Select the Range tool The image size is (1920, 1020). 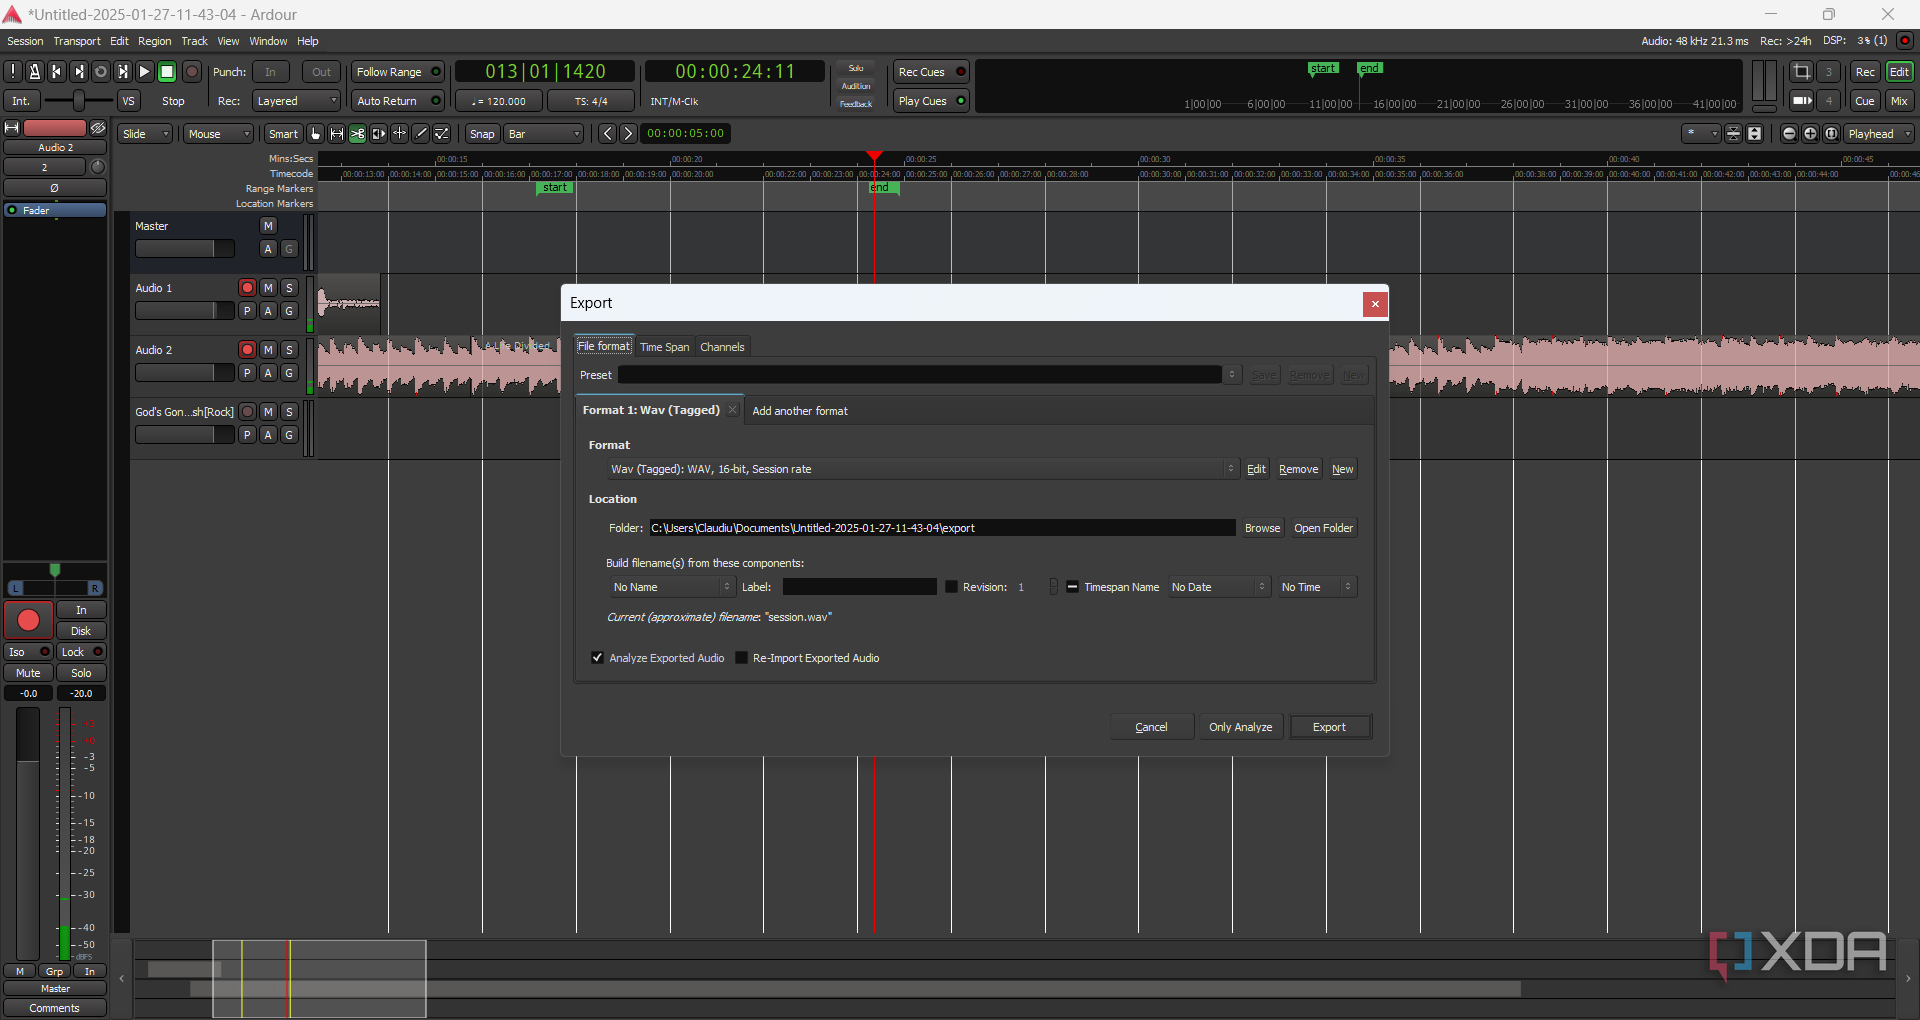pos(337,134)
